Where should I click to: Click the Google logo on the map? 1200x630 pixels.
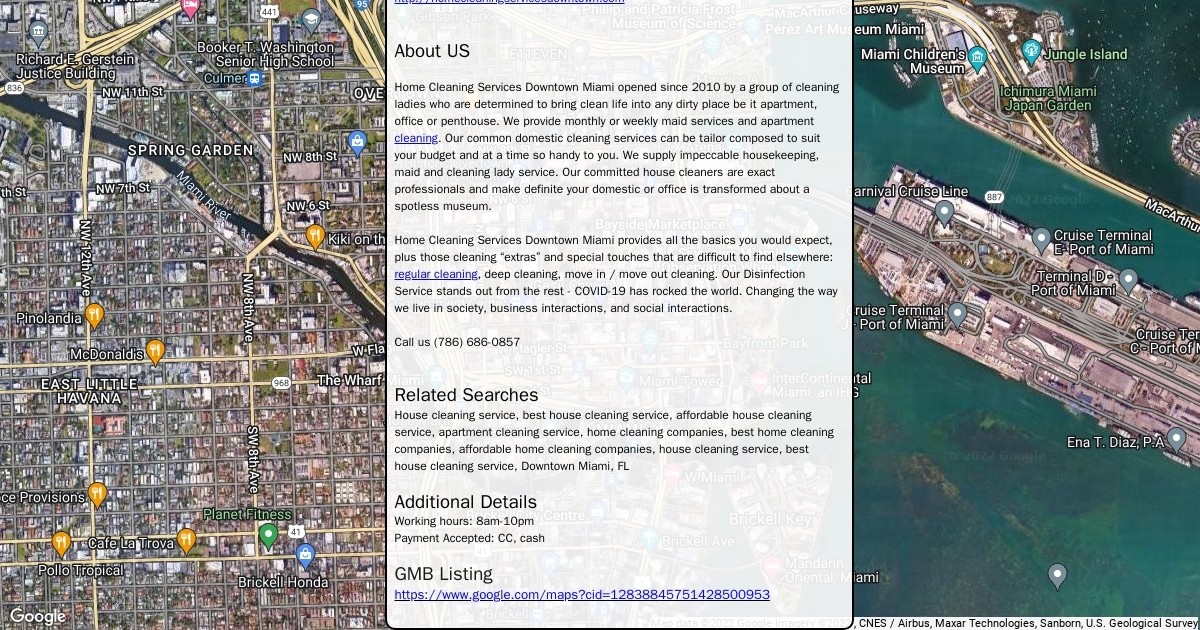[37, 616]
